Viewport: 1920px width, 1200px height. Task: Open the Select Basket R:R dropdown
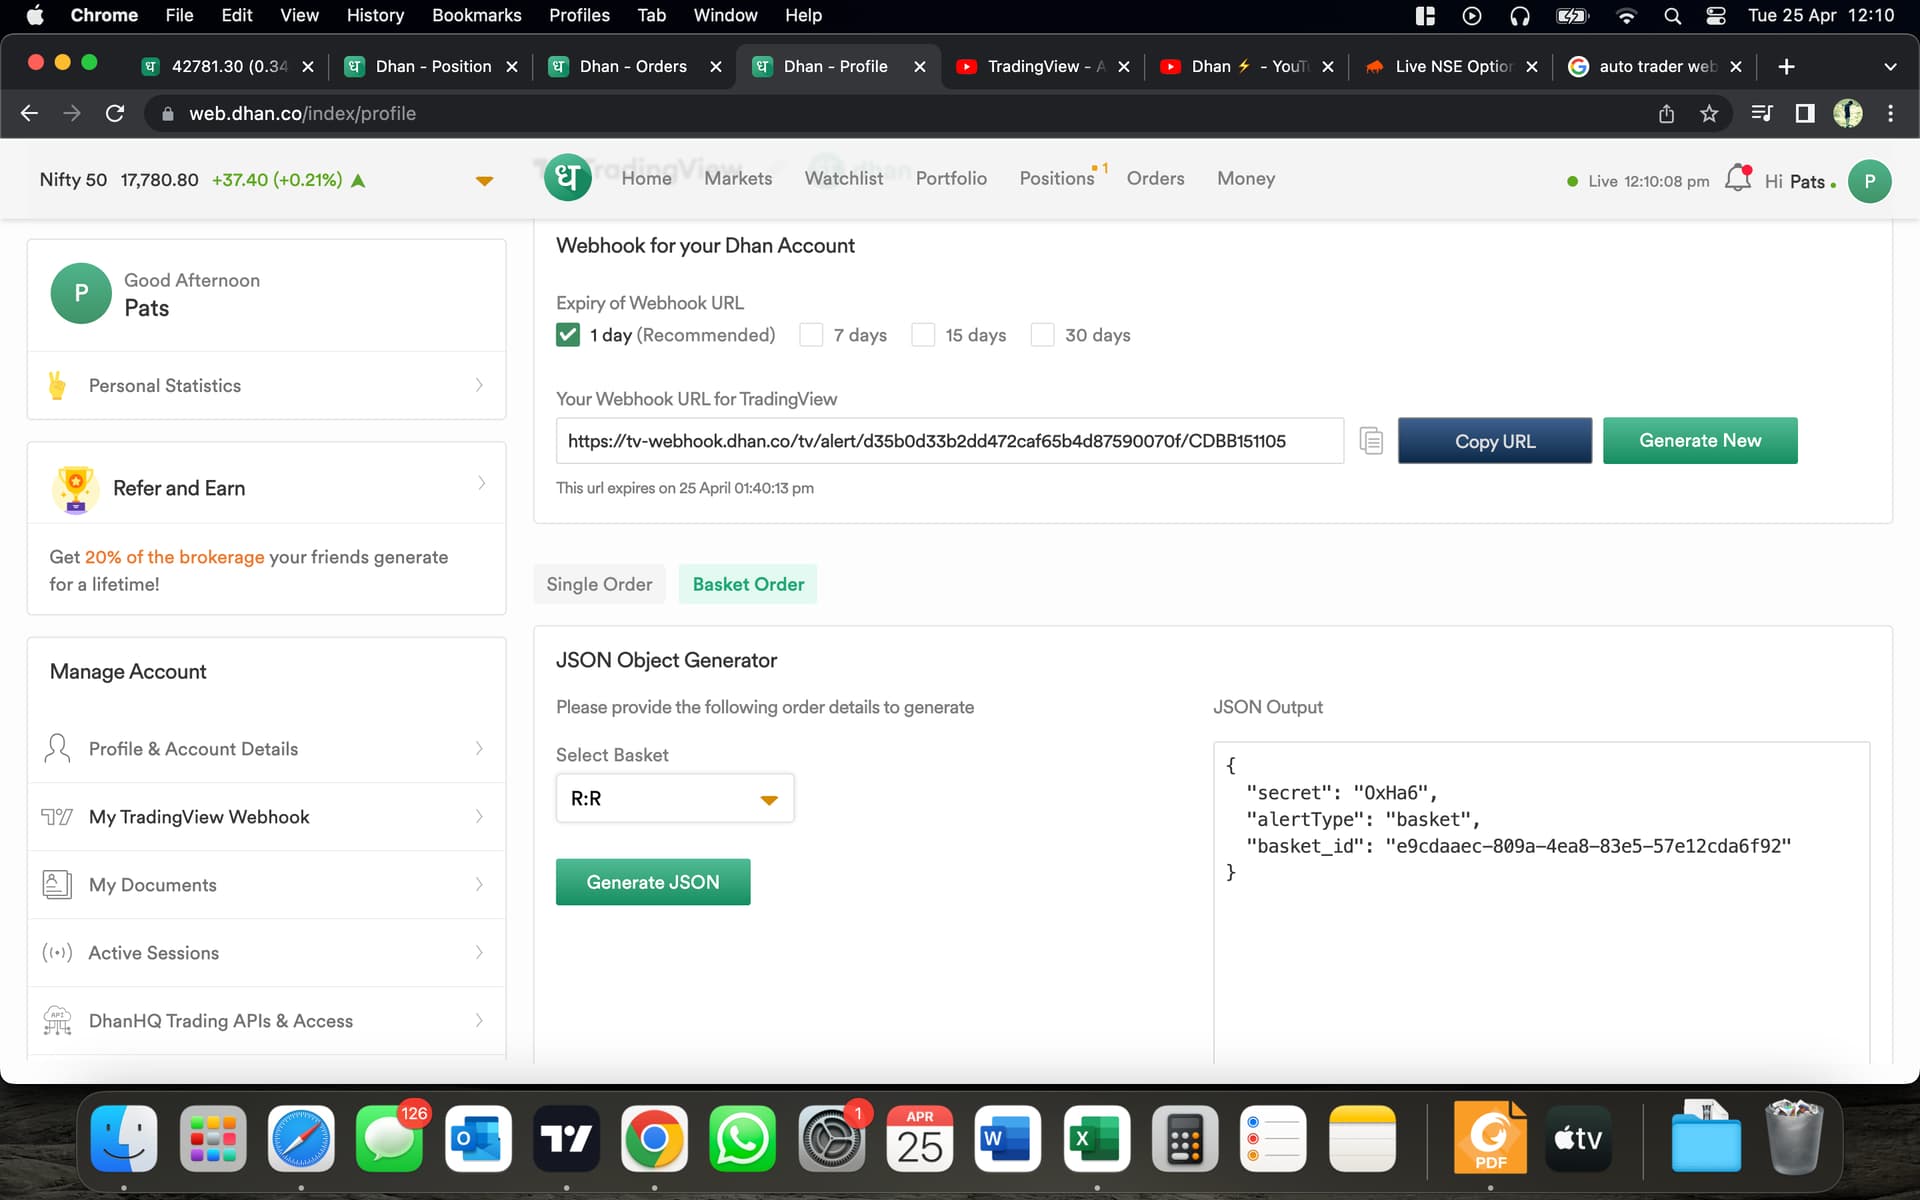[x=675, y=798]
